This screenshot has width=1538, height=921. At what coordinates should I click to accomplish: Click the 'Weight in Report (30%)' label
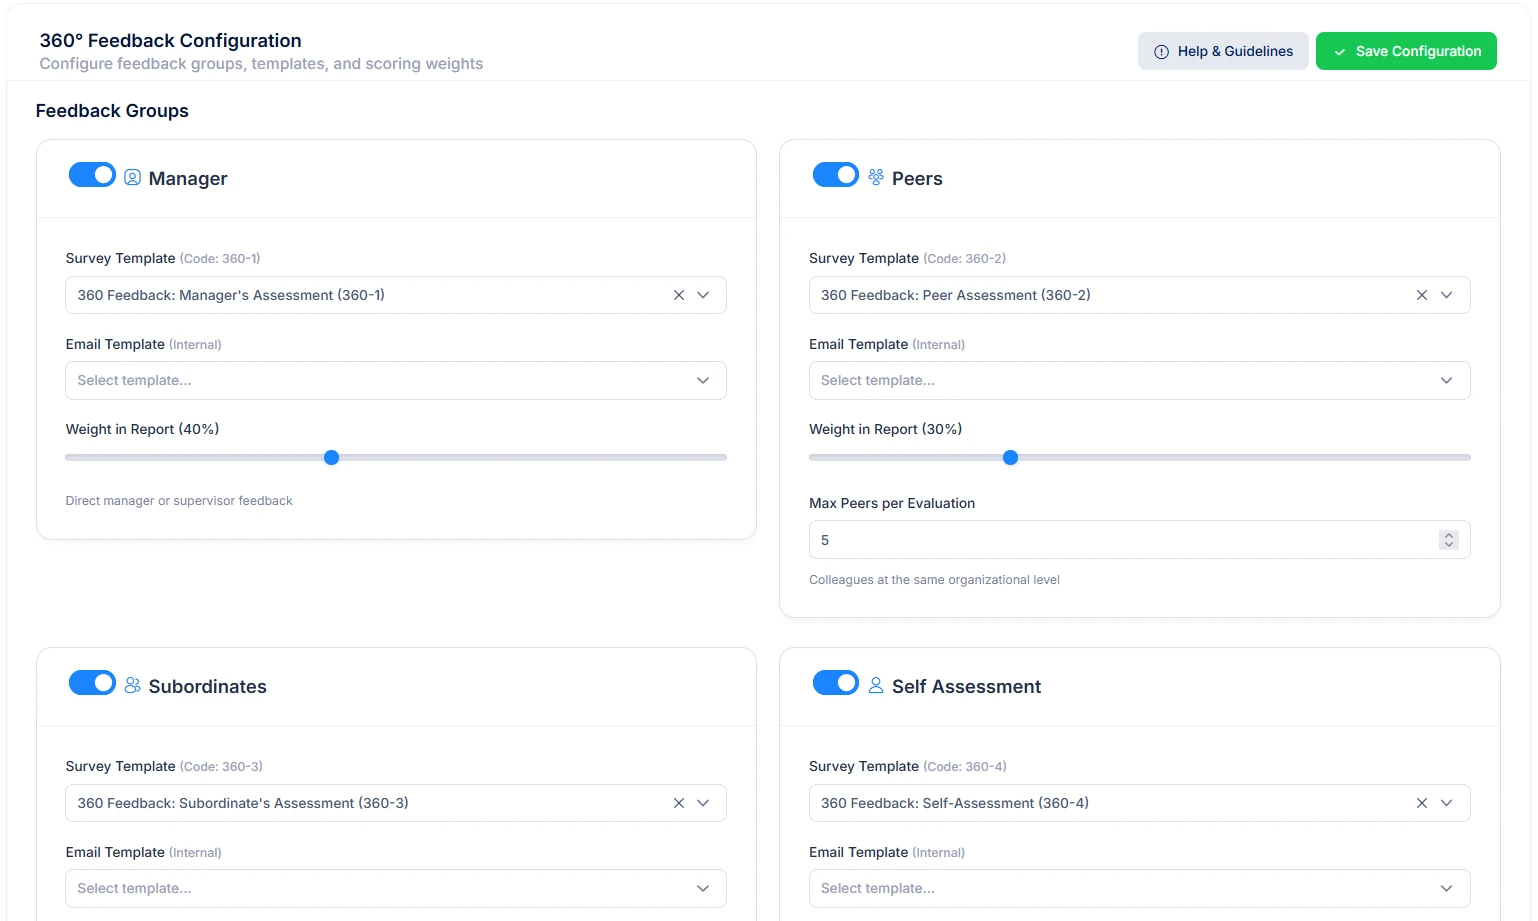click(886, 429)
